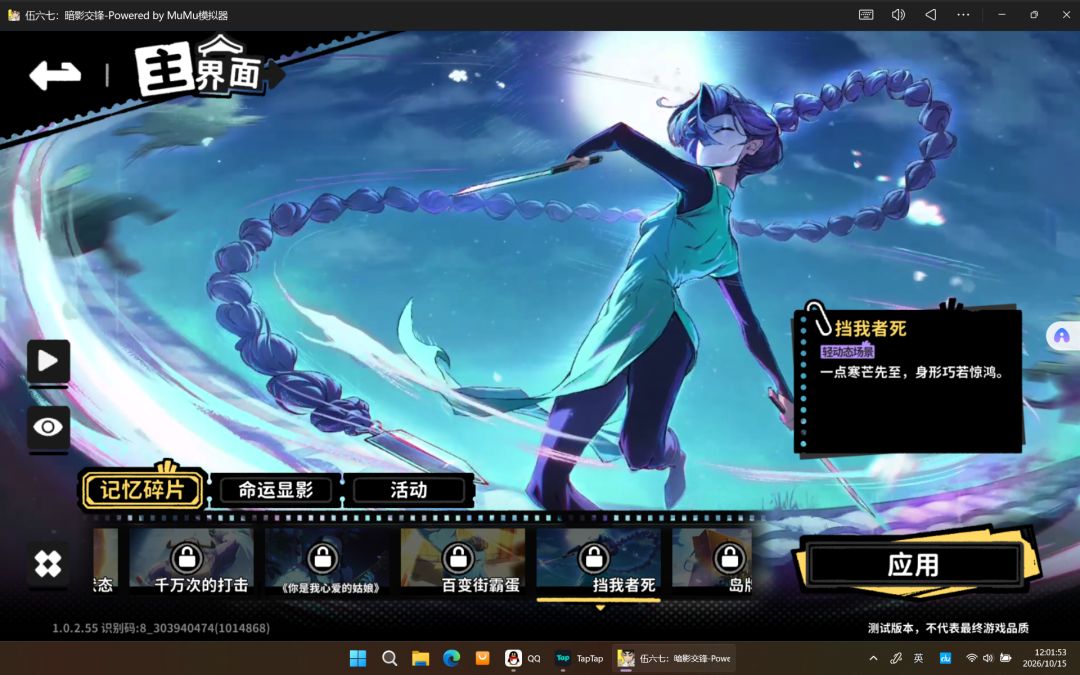Open the battery status tray icon
Image resolution: width=1080 pixels, height=675 pixels.
click(x=1006, y=658)
